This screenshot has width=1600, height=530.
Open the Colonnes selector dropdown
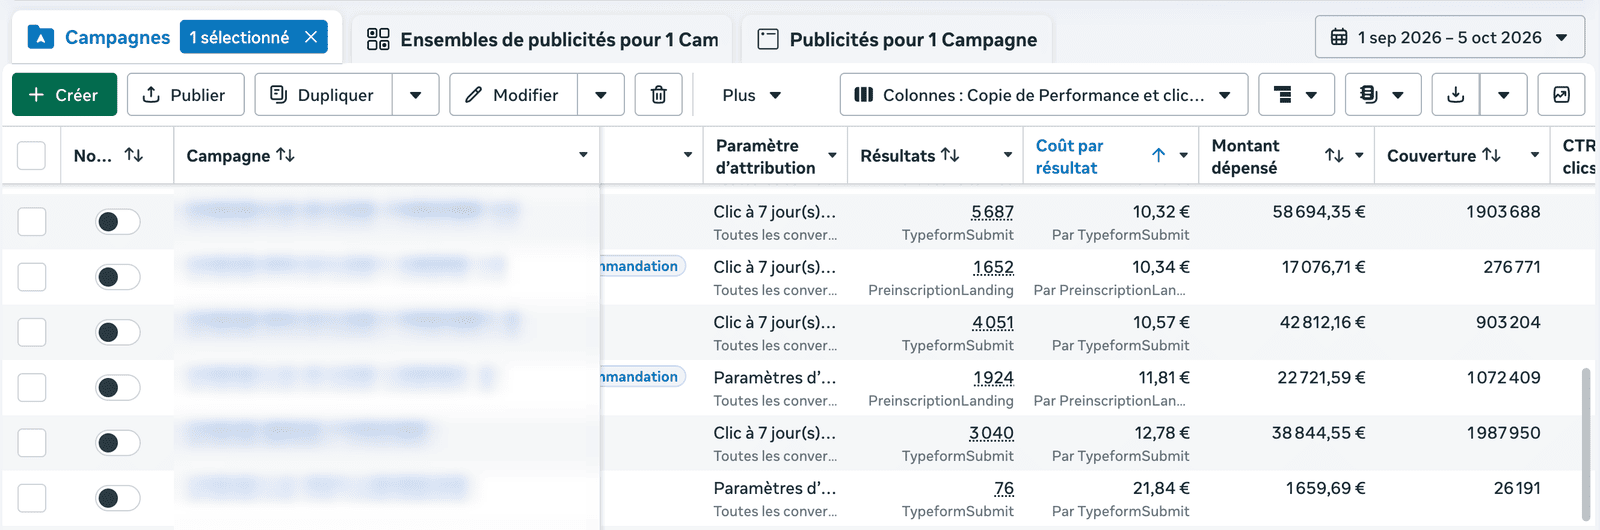[1044, 94]
